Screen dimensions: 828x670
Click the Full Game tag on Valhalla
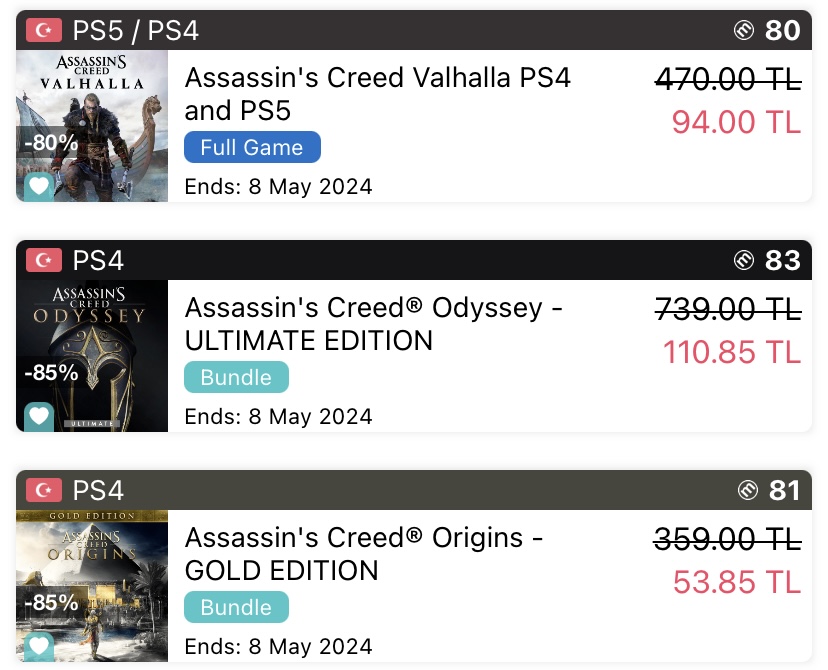[x=252, y=148]
